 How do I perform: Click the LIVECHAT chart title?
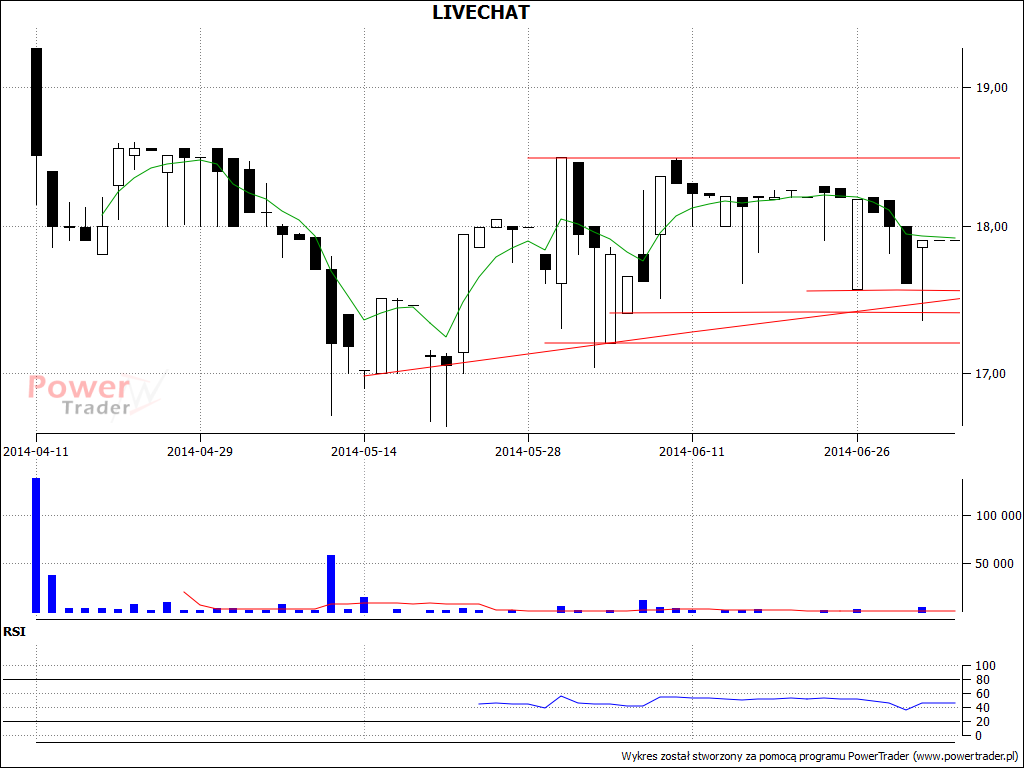pyautogui.click(x=481, y=12)
